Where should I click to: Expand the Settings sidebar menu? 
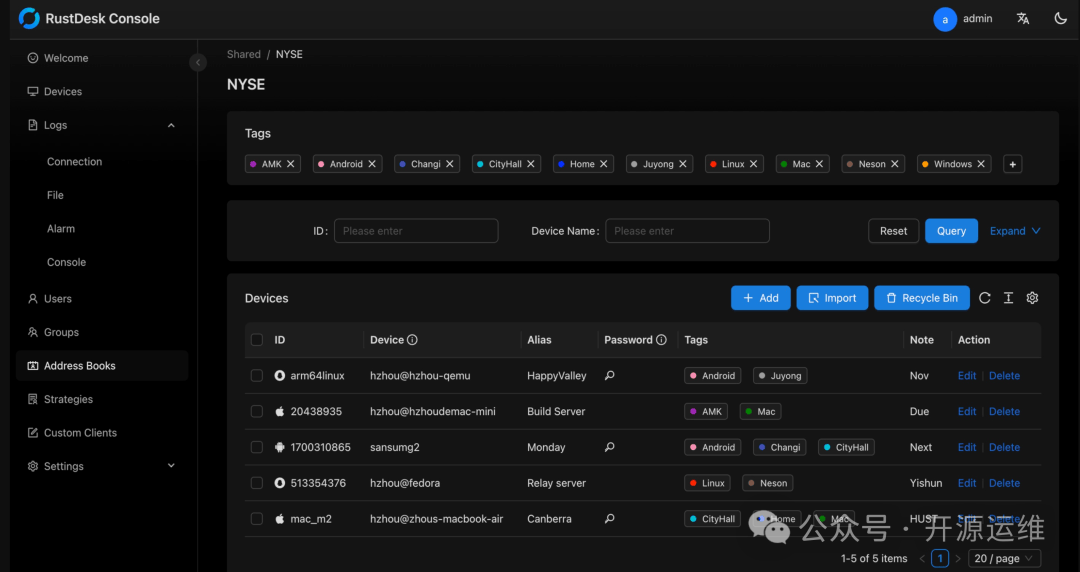pos(100,466)
